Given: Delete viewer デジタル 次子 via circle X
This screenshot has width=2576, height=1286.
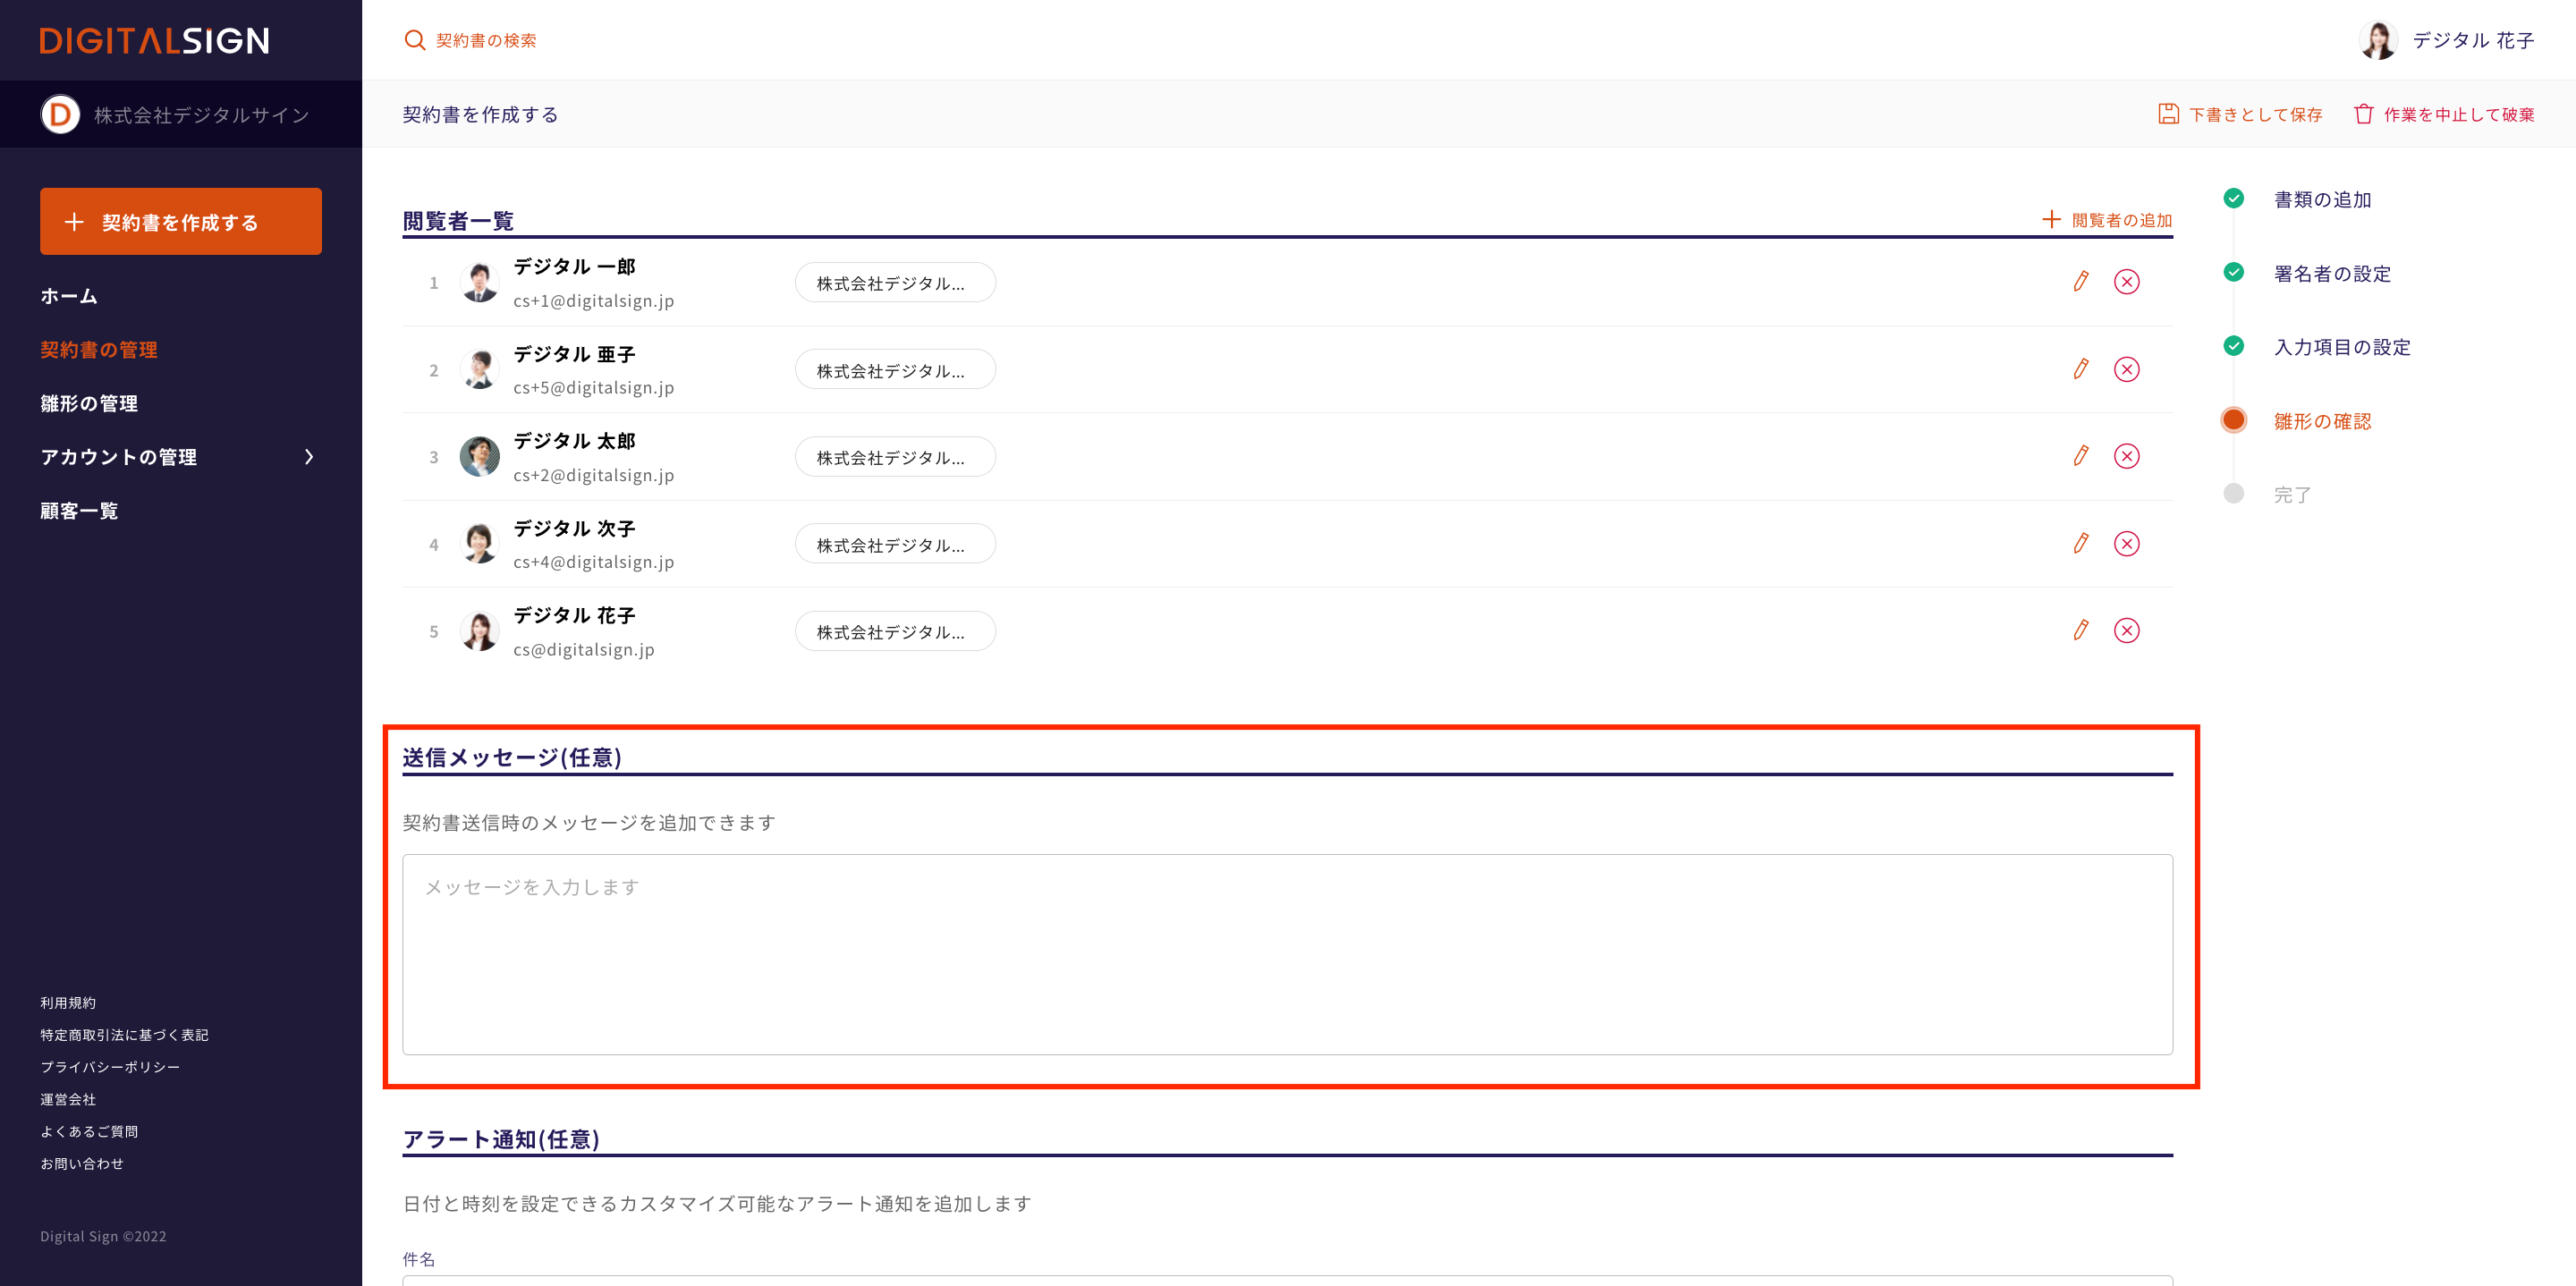Looking at the screenshot, I should point(2126,544).
